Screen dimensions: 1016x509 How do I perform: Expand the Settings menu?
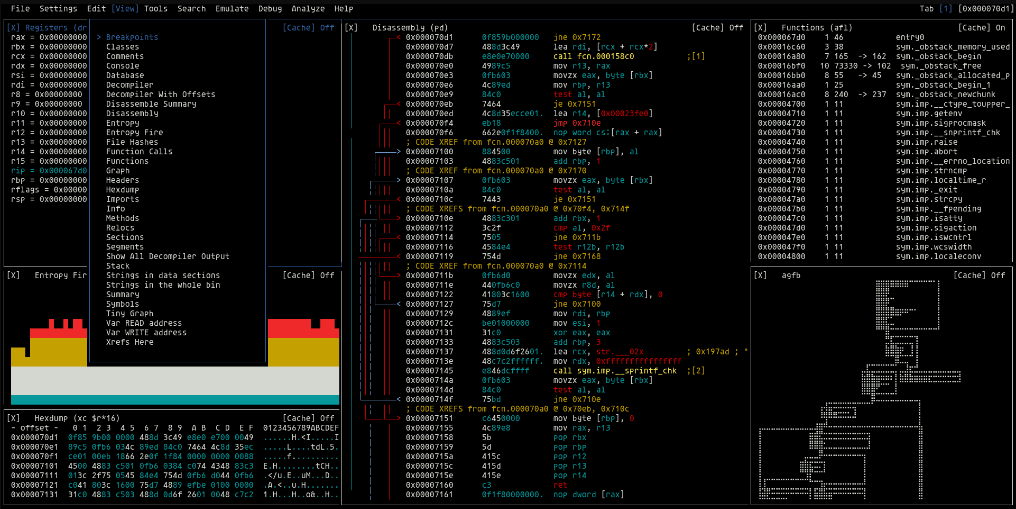[58, 8]
